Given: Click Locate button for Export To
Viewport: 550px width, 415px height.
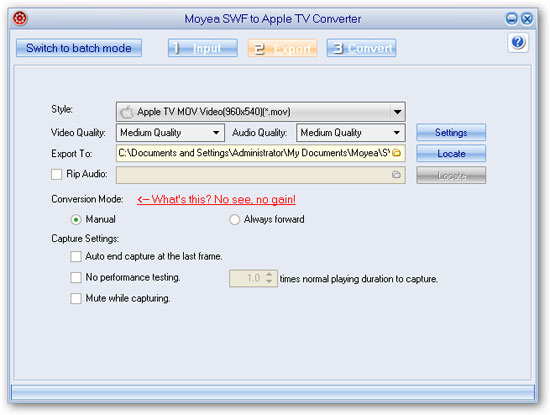Looking at the screenshot, I should pos(451,154).
